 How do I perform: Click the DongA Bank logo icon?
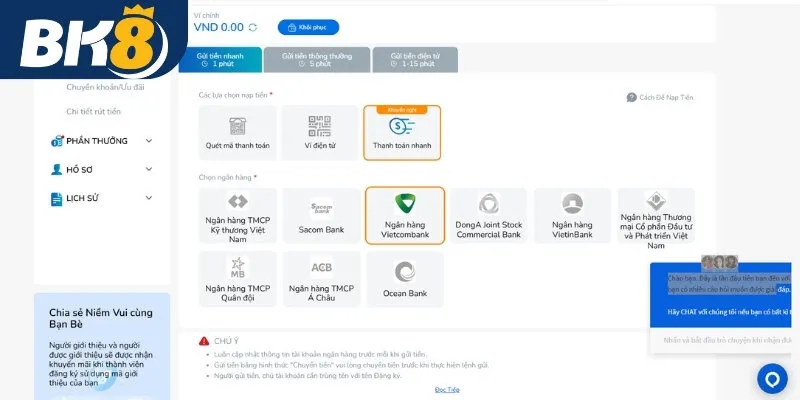pyautogui.click(x=489, y=203)
